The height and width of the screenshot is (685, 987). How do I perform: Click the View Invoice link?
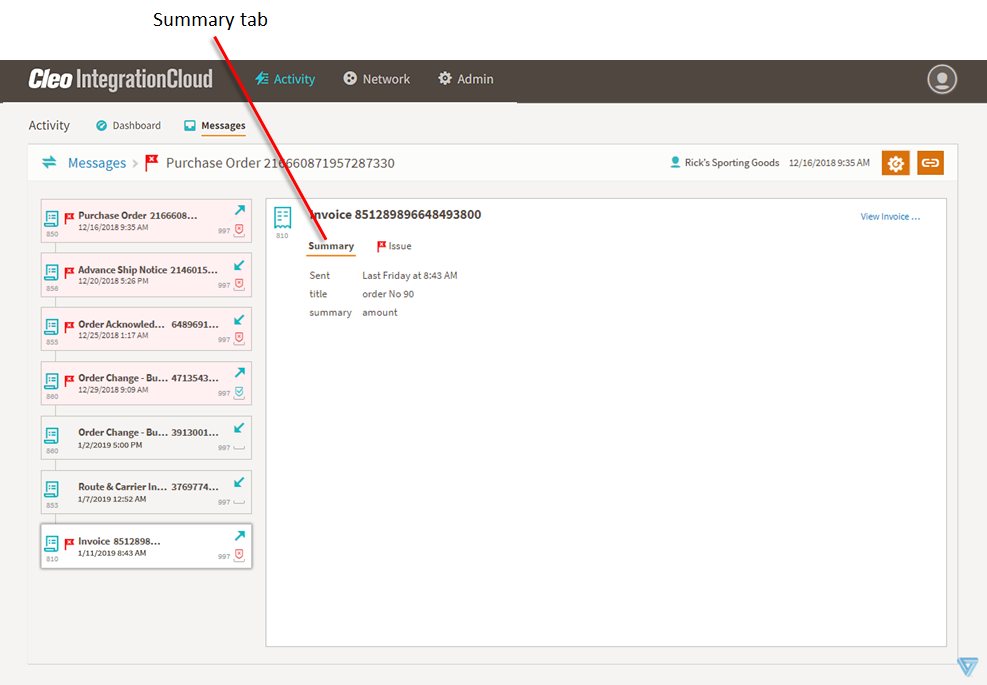[x=890, y=216]
